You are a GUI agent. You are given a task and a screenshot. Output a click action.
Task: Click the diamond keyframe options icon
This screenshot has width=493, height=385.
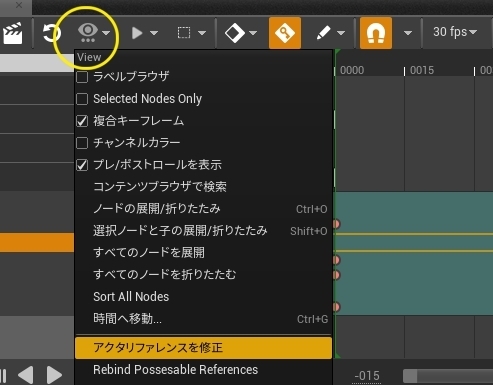click(235, 33)
